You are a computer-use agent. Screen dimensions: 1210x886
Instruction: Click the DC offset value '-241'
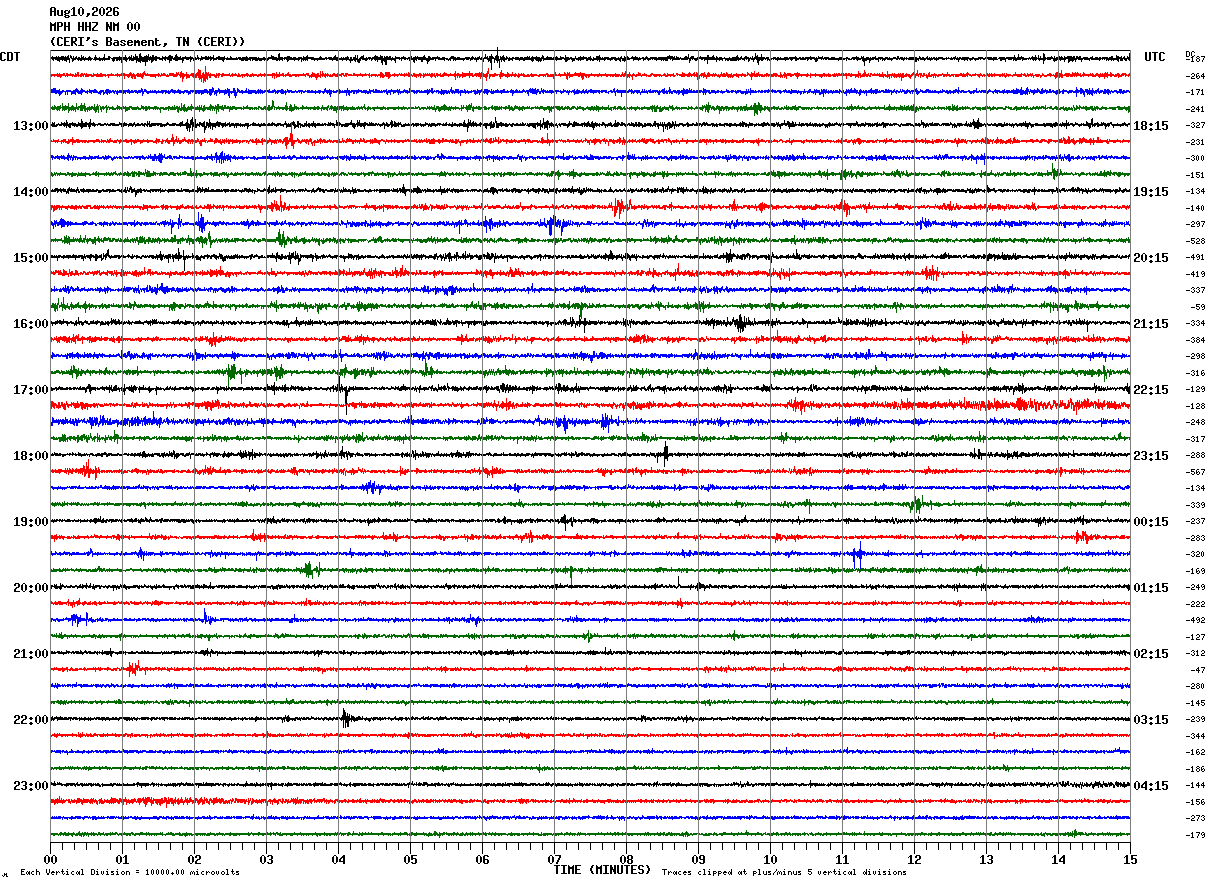click(1195, 109)
